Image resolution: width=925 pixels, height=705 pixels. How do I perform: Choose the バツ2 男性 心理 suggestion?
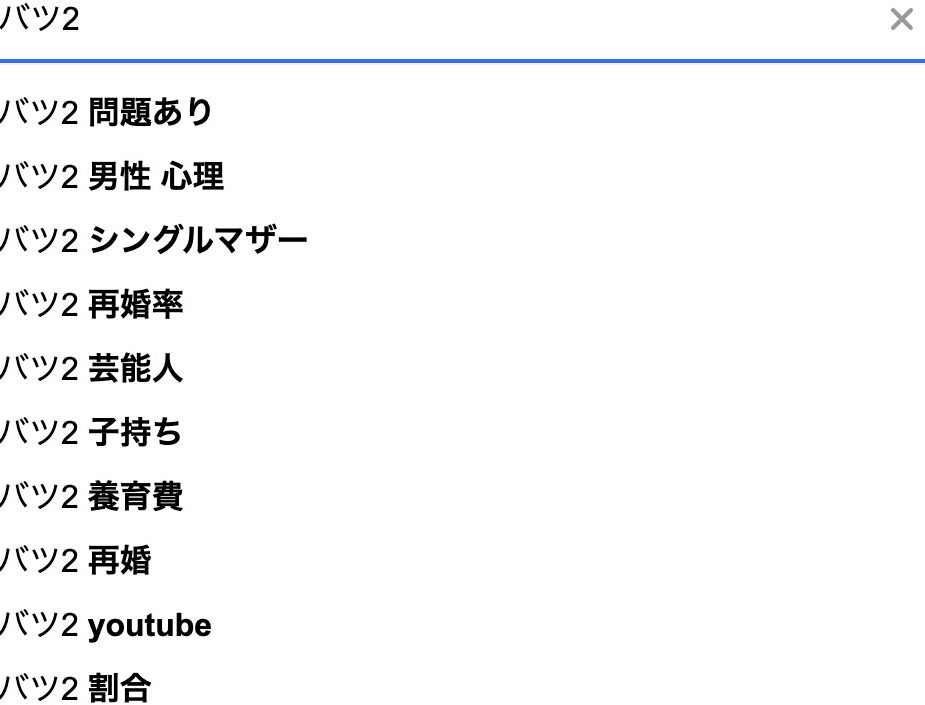pos(111,177)
